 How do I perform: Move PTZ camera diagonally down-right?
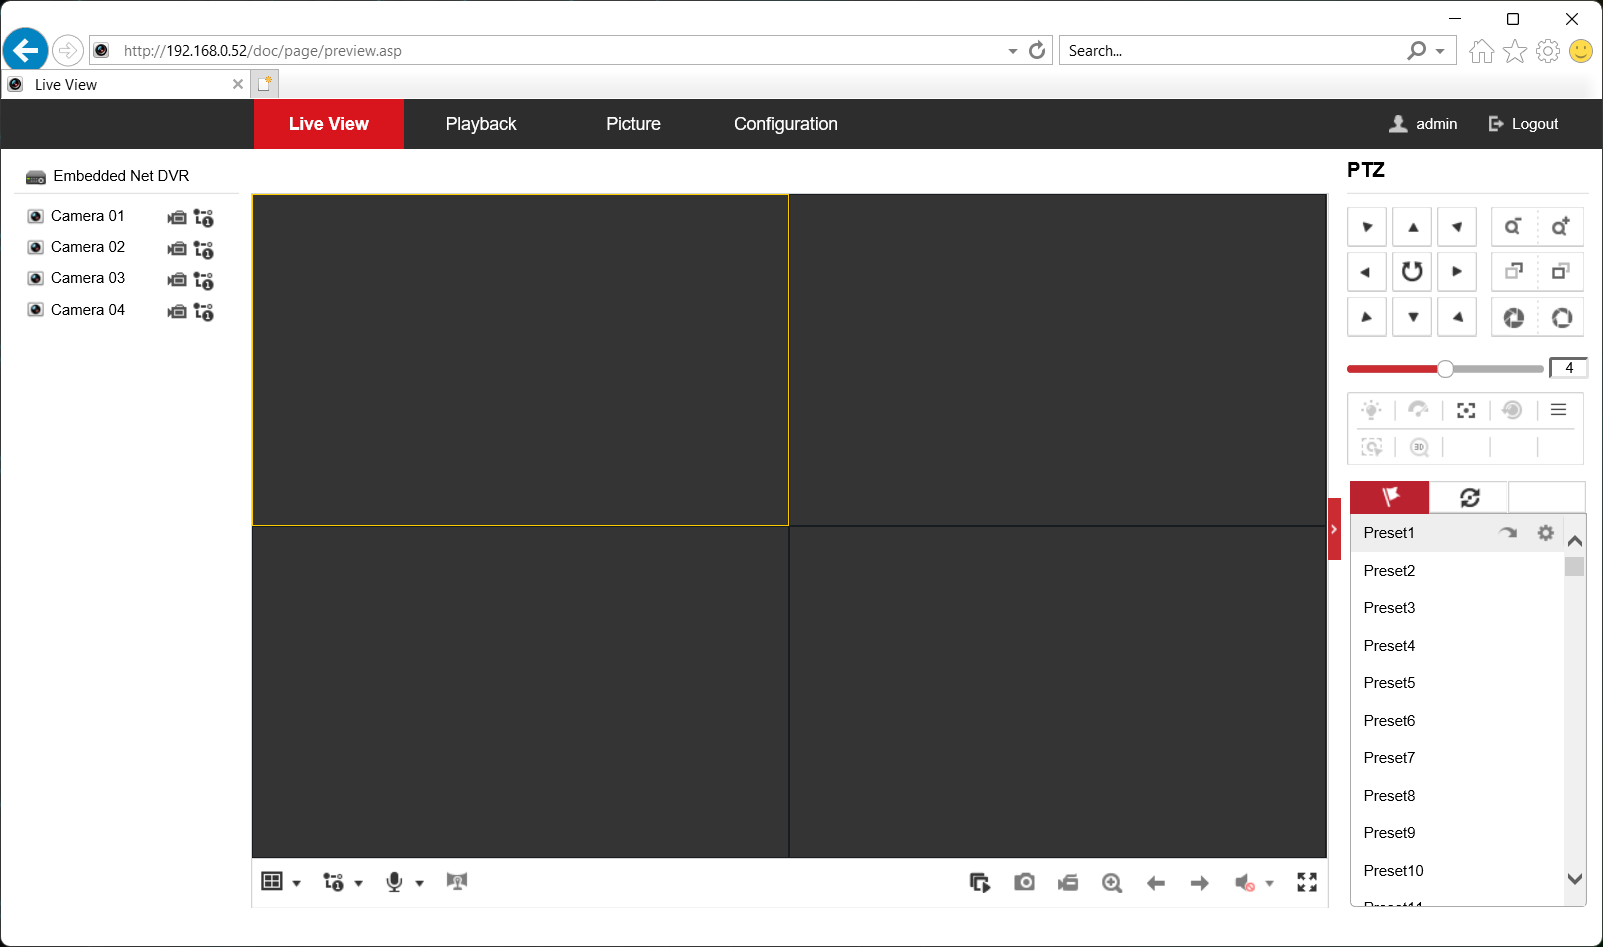(x=1457, y=317)
